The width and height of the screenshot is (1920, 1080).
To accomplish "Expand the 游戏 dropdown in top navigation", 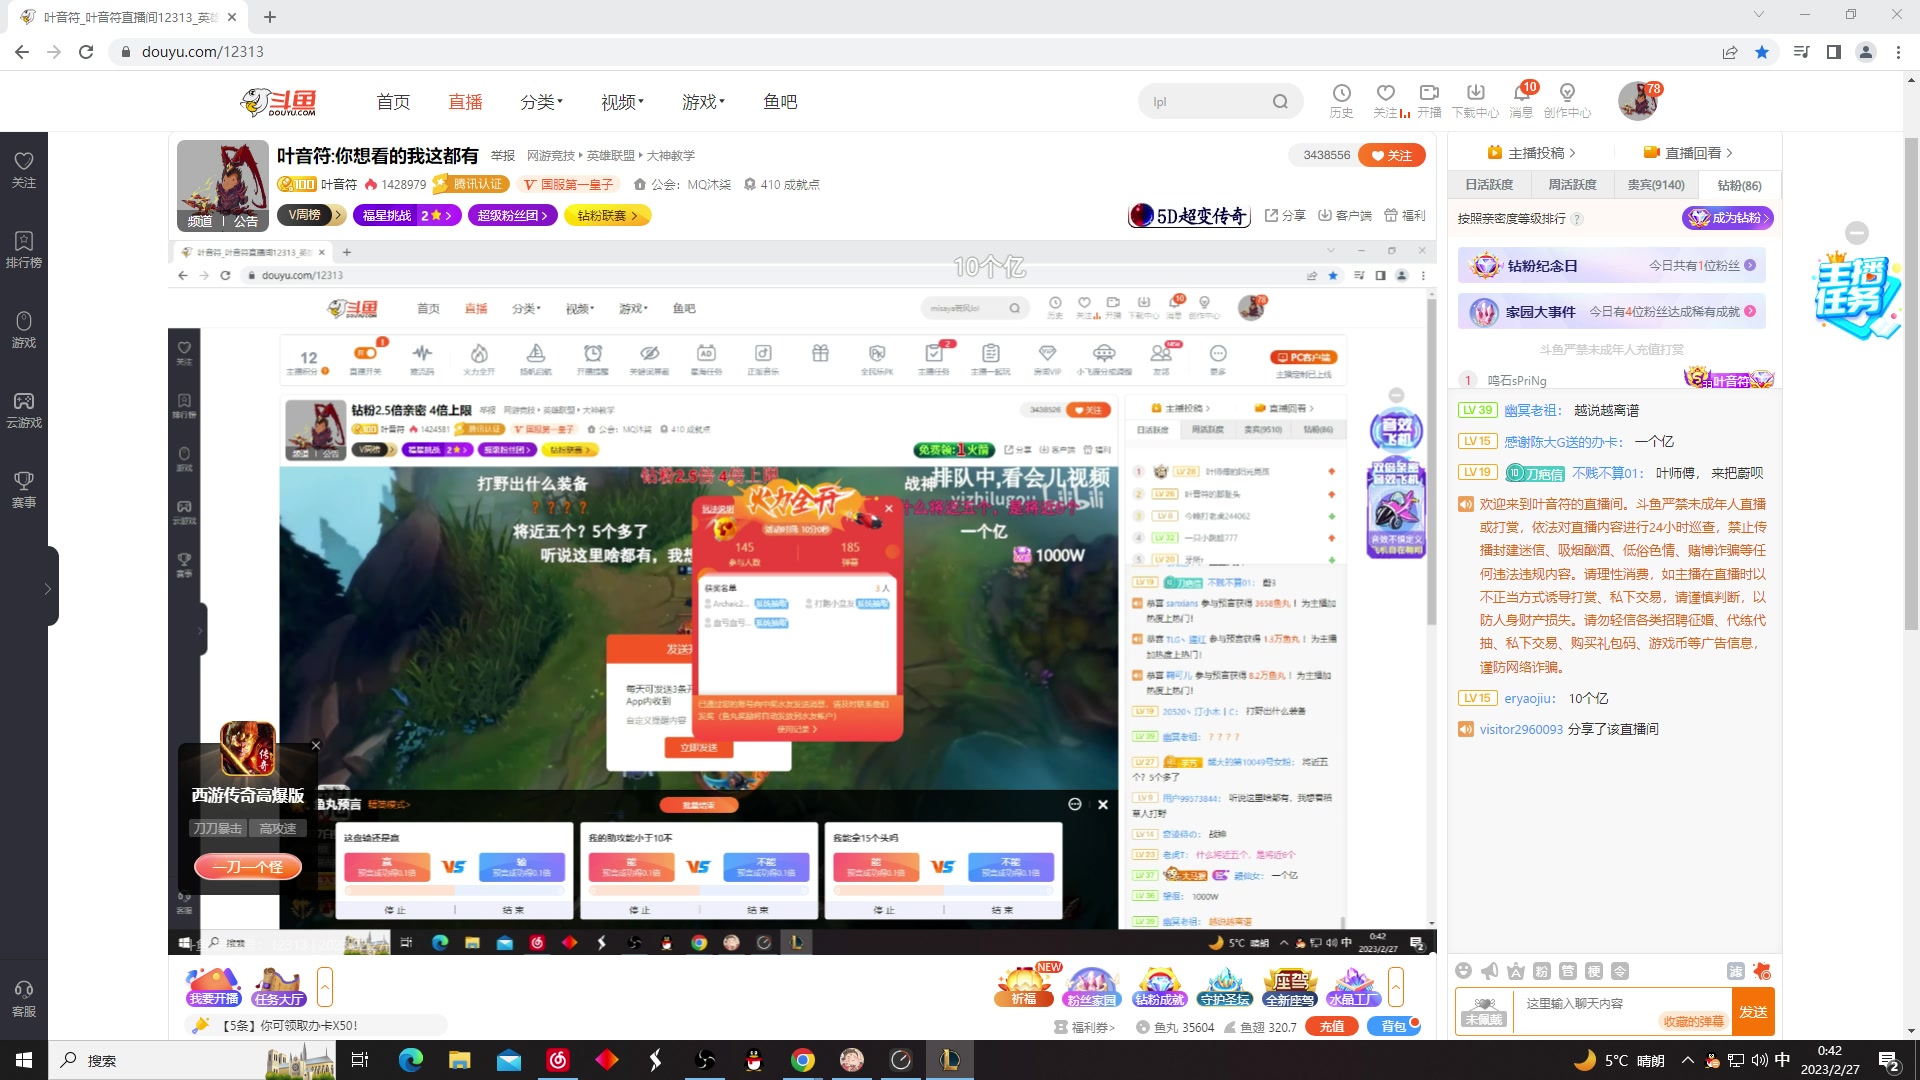I will coord(703,102).
